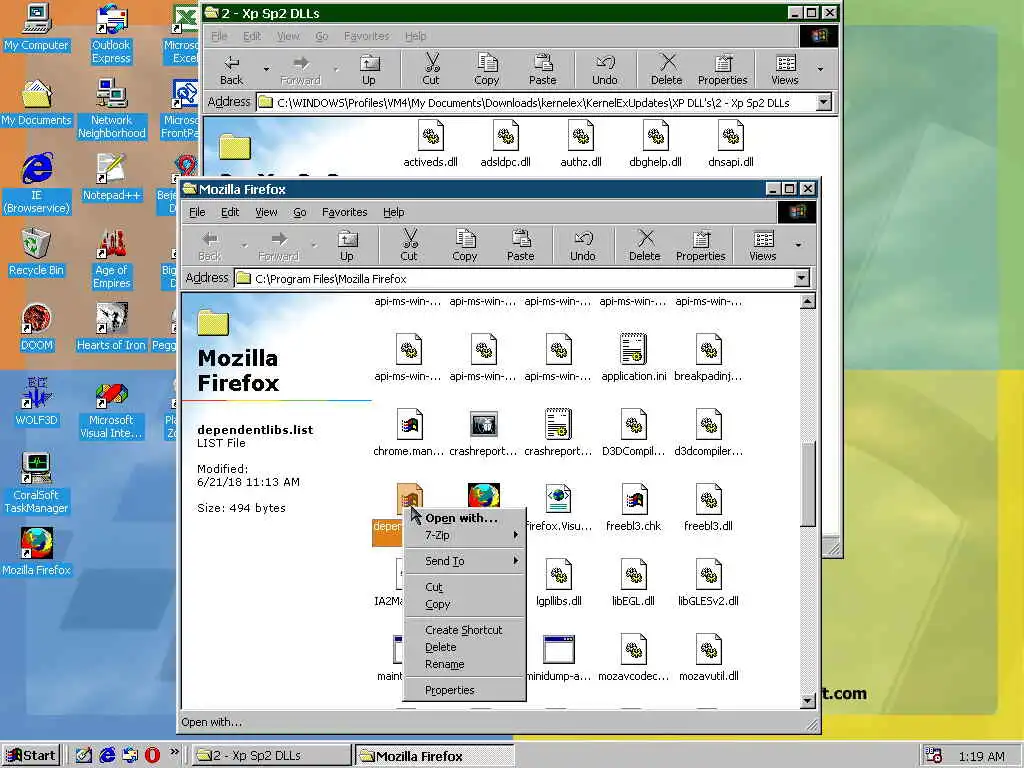The width and height of the screenshot is (1024, 768).
Task: Click Copy in the Mozilla Firefox window toolbar
Action: 464,245
